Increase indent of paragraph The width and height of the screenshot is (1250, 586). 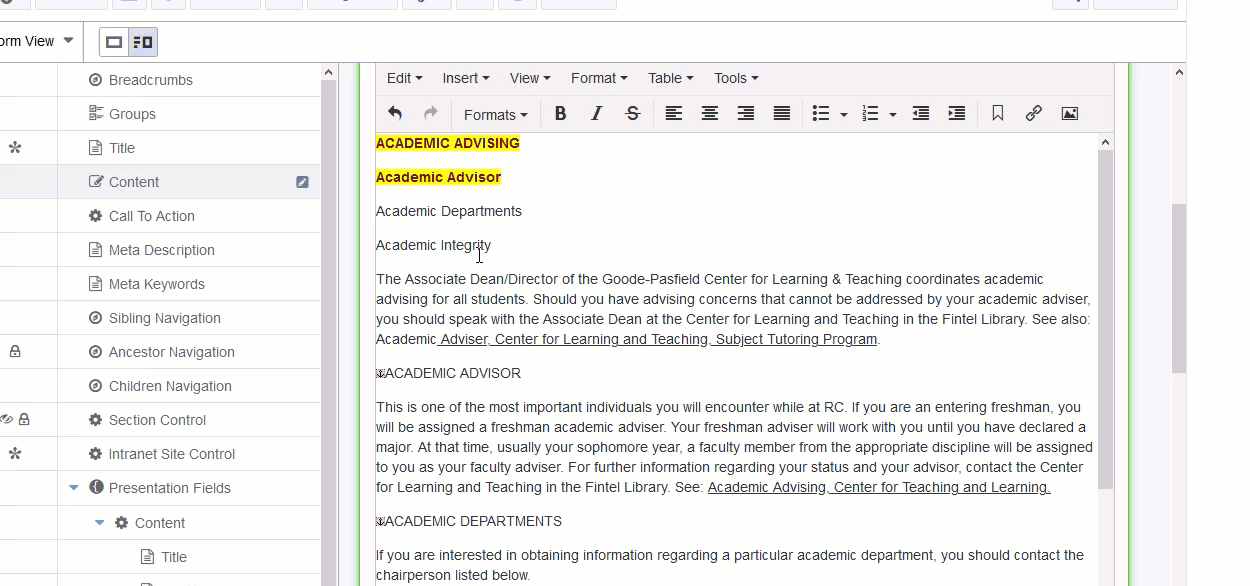[x=957, y=114]
